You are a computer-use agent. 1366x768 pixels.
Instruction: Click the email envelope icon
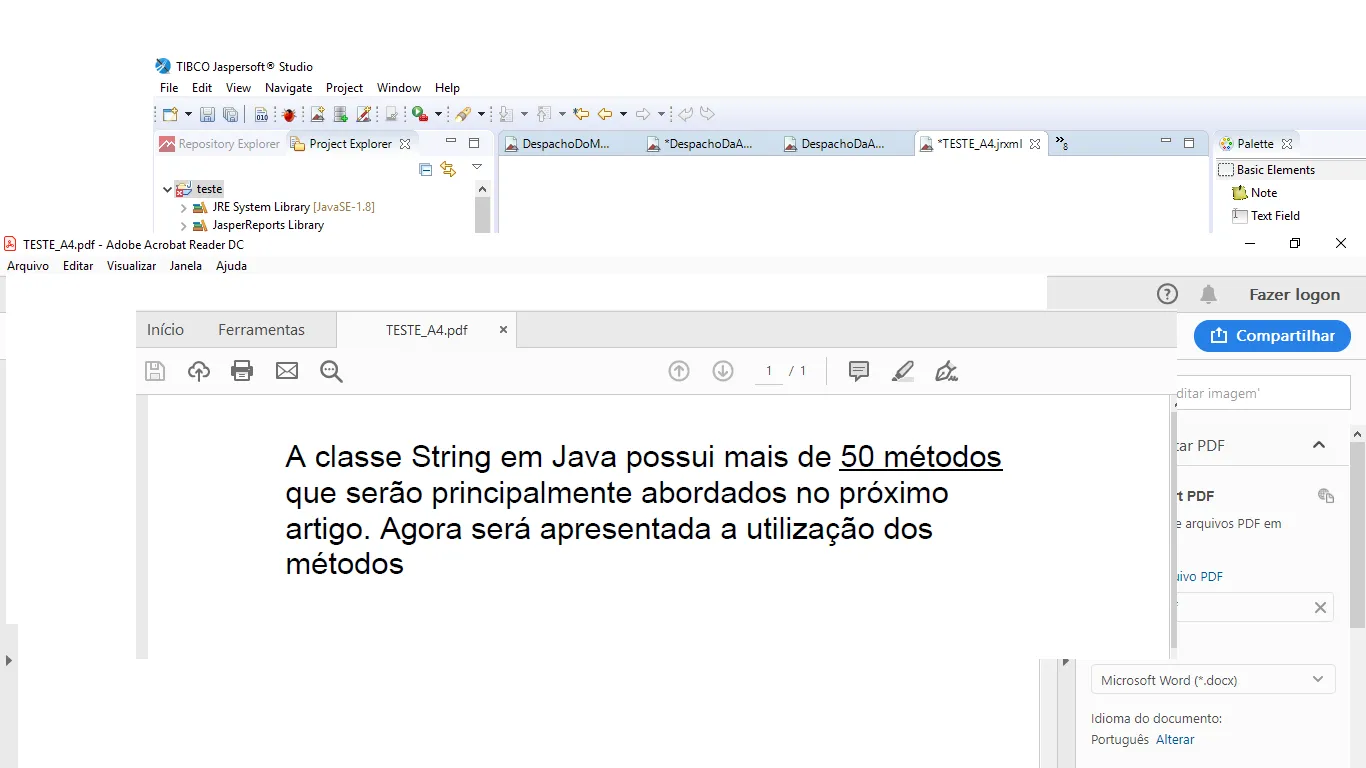[287, 371]
